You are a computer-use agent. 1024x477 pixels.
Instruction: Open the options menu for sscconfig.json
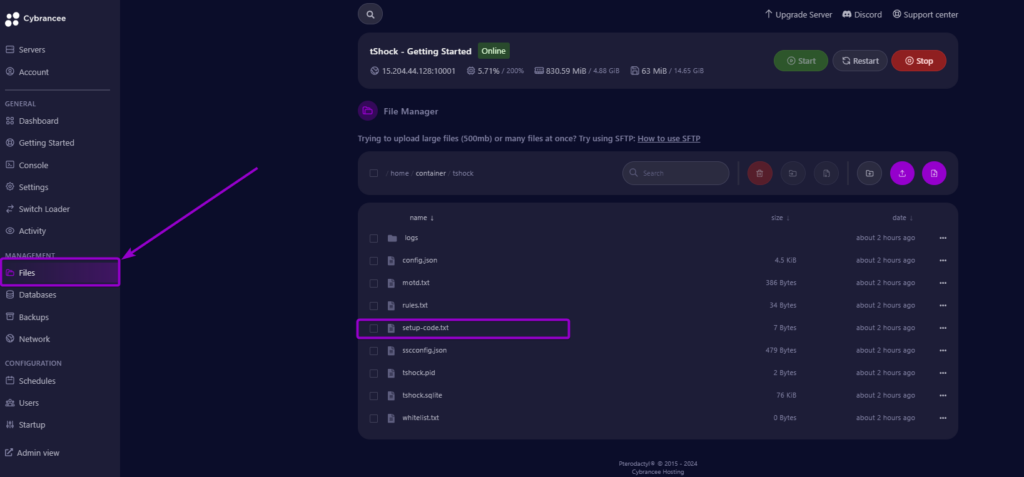[942, 350]
